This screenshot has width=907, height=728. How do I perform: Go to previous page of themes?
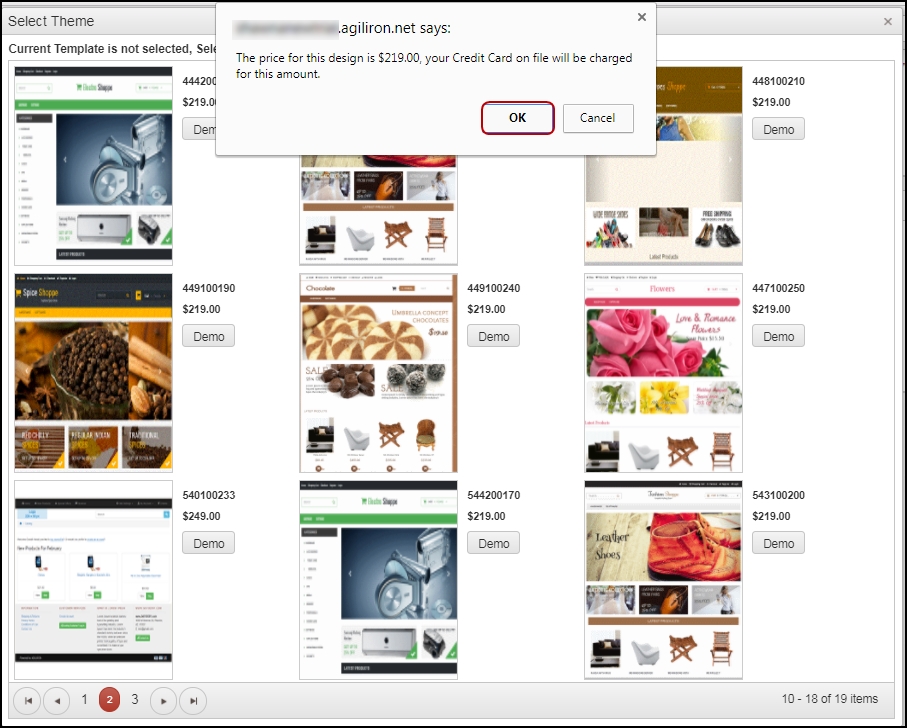(x=57, y=700)
